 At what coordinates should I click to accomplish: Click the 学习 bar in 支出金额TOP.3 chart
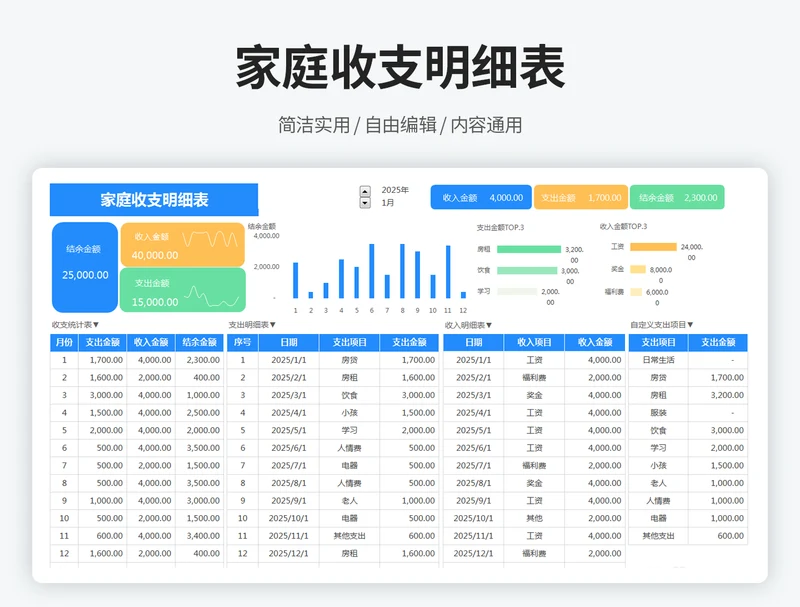(517, 291)
